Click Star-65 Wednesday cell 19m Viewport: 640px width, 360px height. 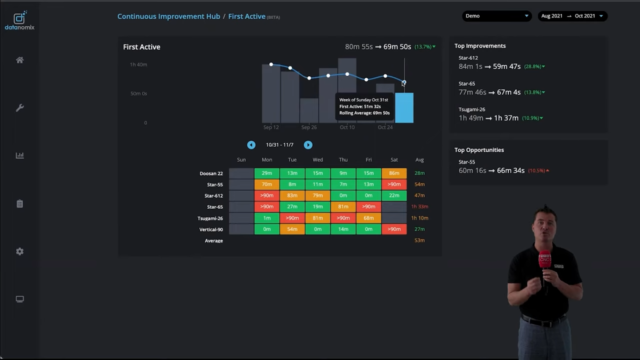tap(318, 207)
